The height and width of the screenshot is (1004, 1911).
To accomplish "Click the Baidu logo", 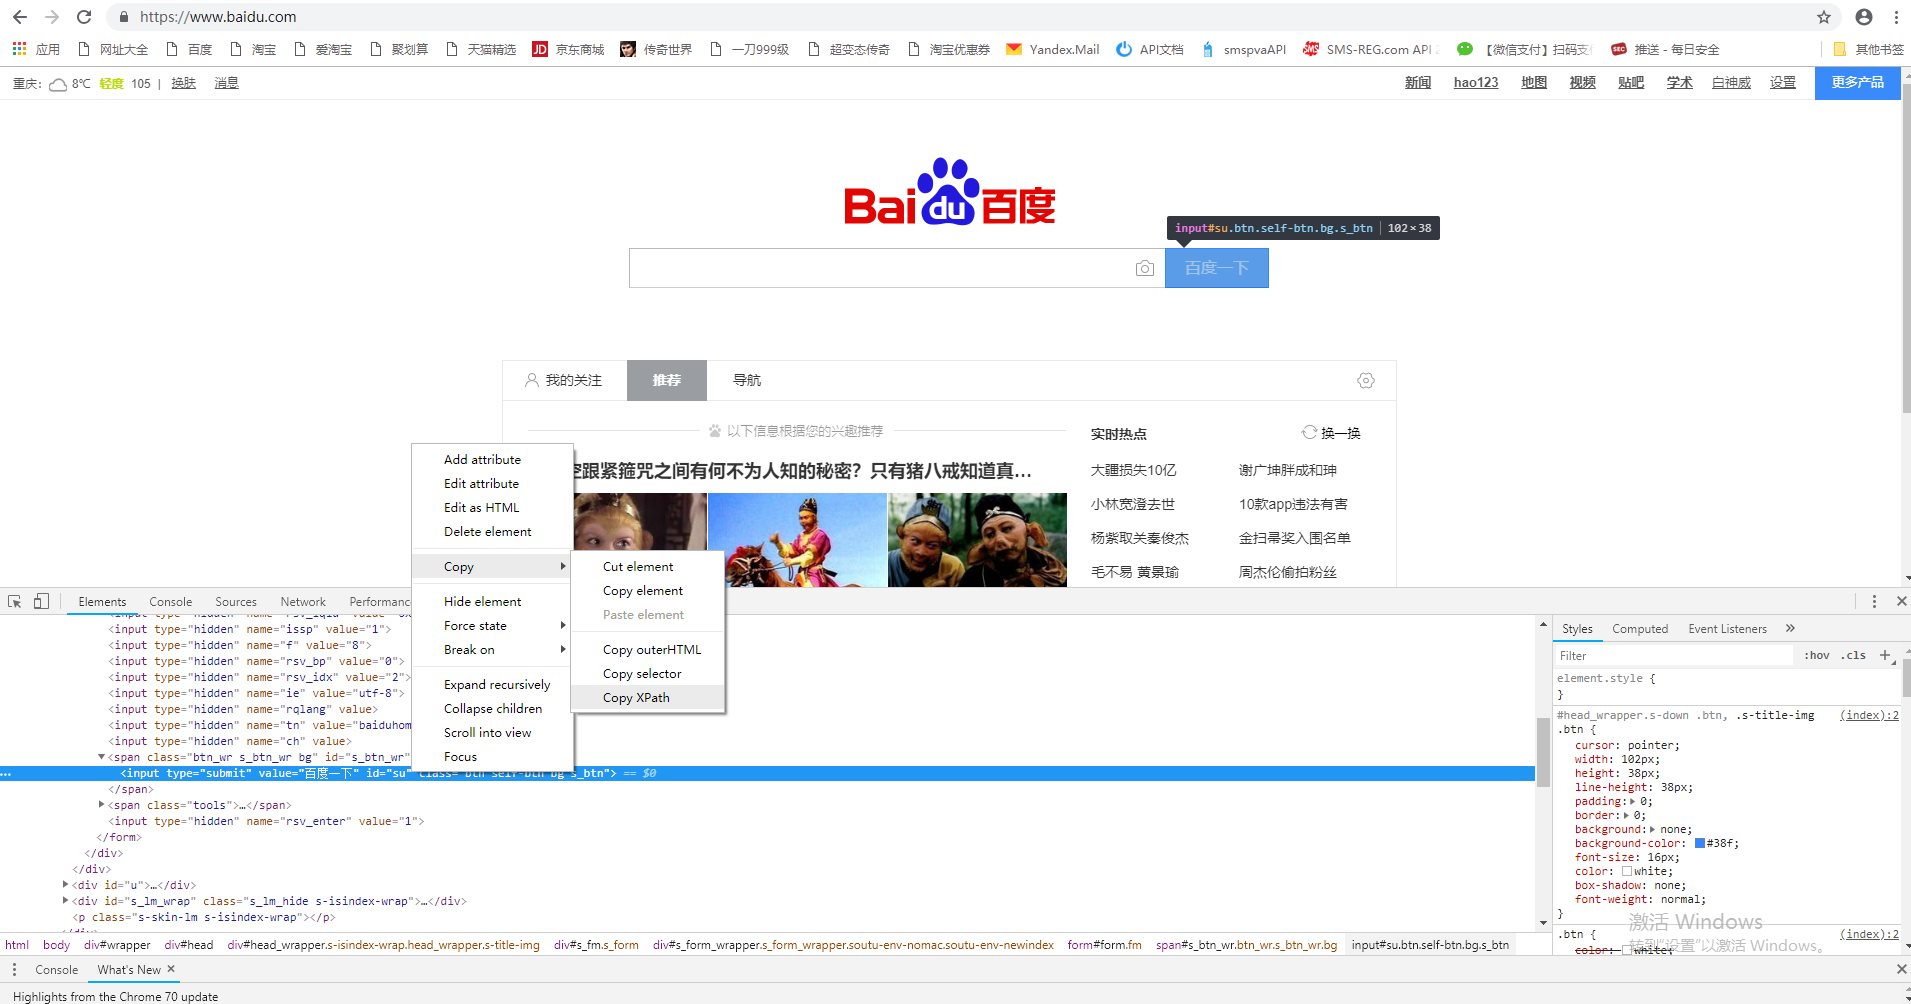I will (950, 192).
